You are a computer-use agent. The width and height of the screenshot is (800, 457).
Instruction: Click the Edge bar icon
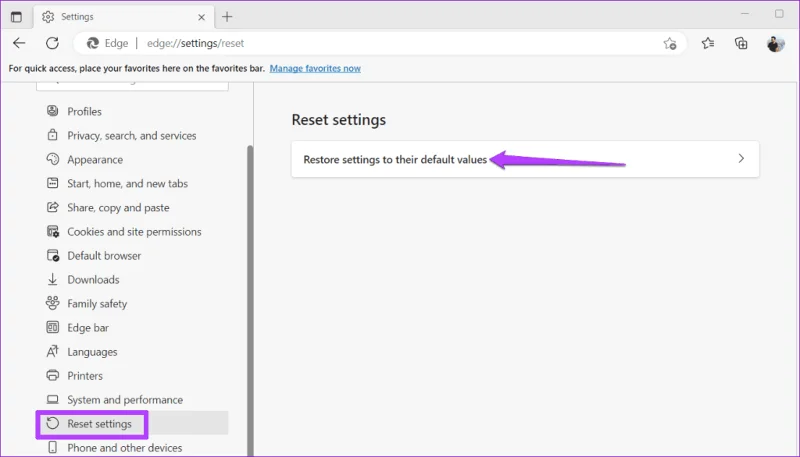[x=53, y=327]
